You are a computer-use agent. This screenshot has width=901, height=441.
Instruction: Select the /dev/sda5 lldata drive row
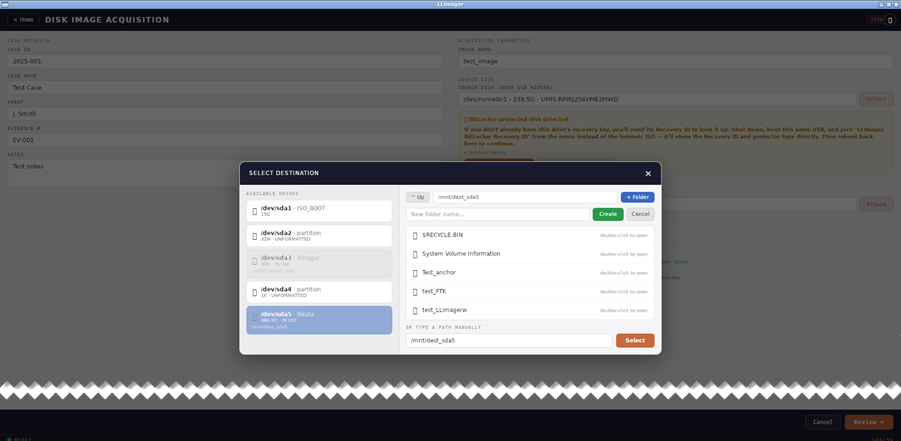[319, 320]
